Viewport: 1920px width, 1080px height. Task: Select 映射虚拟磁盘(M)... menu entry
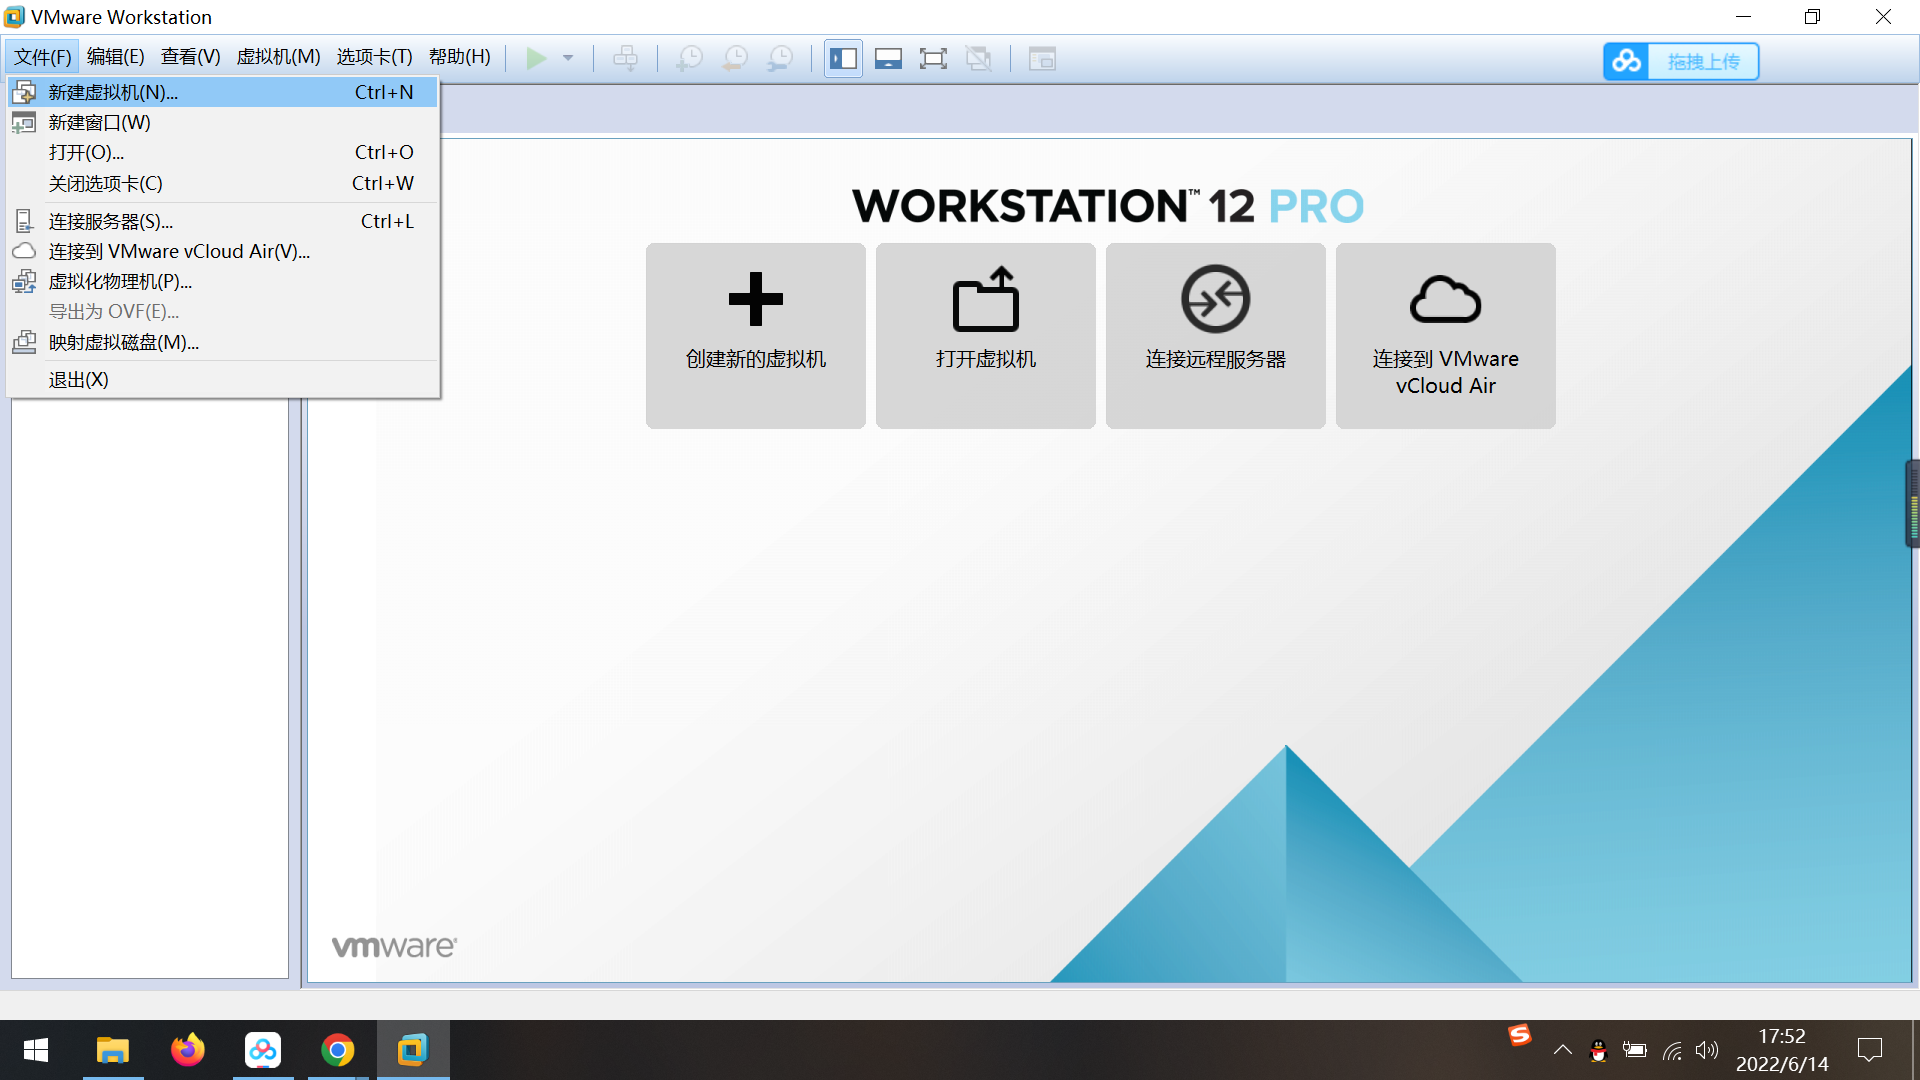222,342
